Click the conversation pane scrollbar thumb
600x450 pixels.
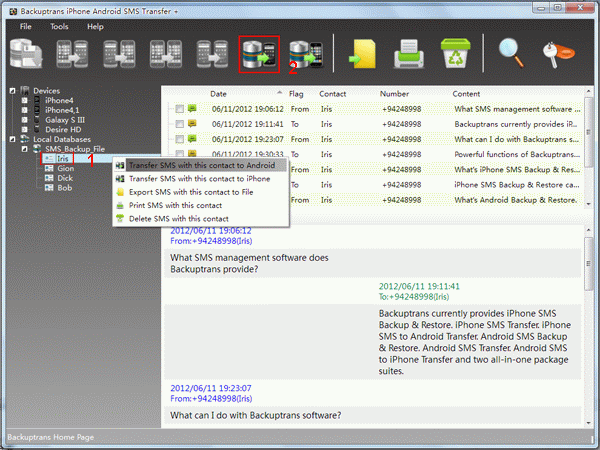(x=589, y=264)
